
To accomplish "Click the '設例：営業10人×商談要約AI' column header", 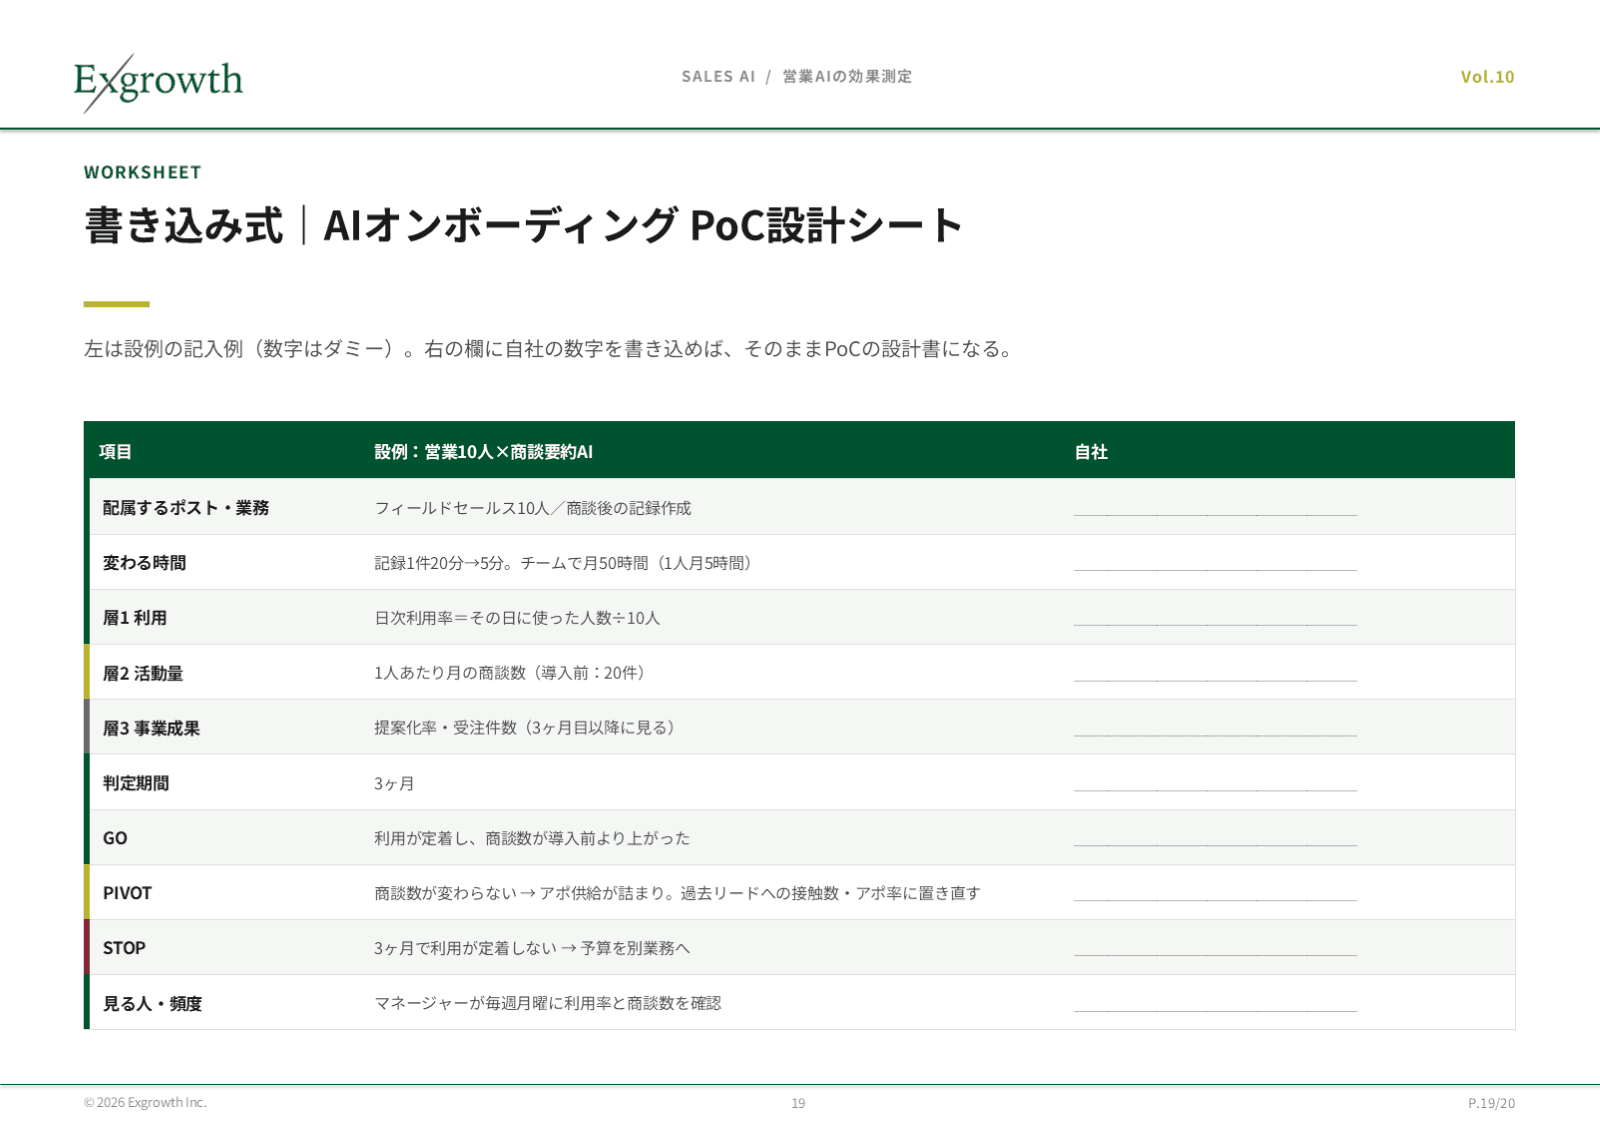I will 484,452.
